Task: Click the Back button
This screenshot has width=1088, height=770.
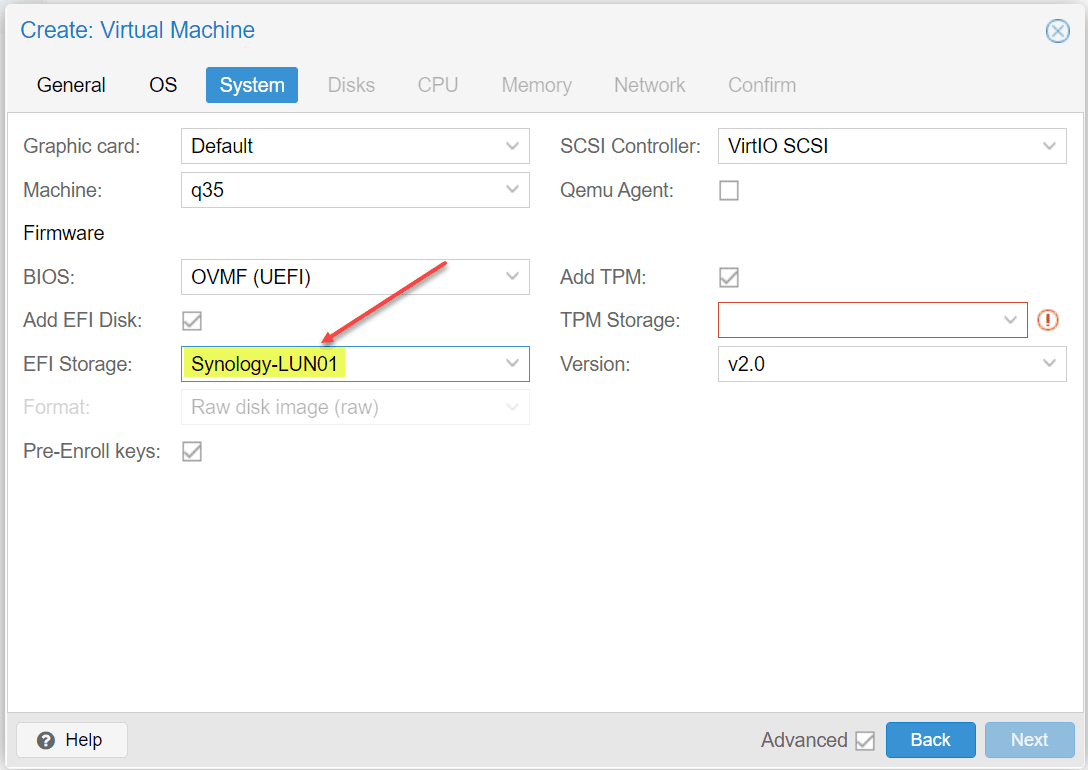Action: click(x=930, y=740)
